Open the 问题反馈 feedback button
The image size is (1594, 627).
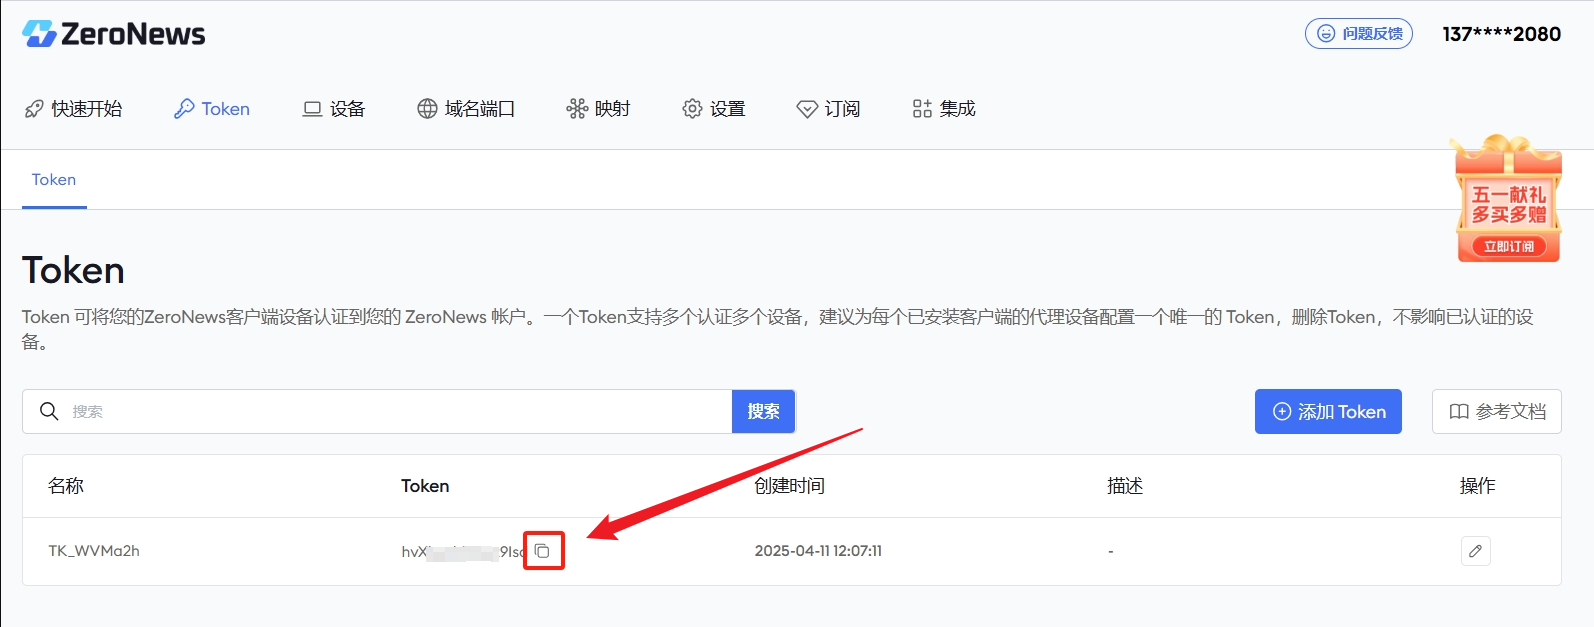tap(1358, 34)
